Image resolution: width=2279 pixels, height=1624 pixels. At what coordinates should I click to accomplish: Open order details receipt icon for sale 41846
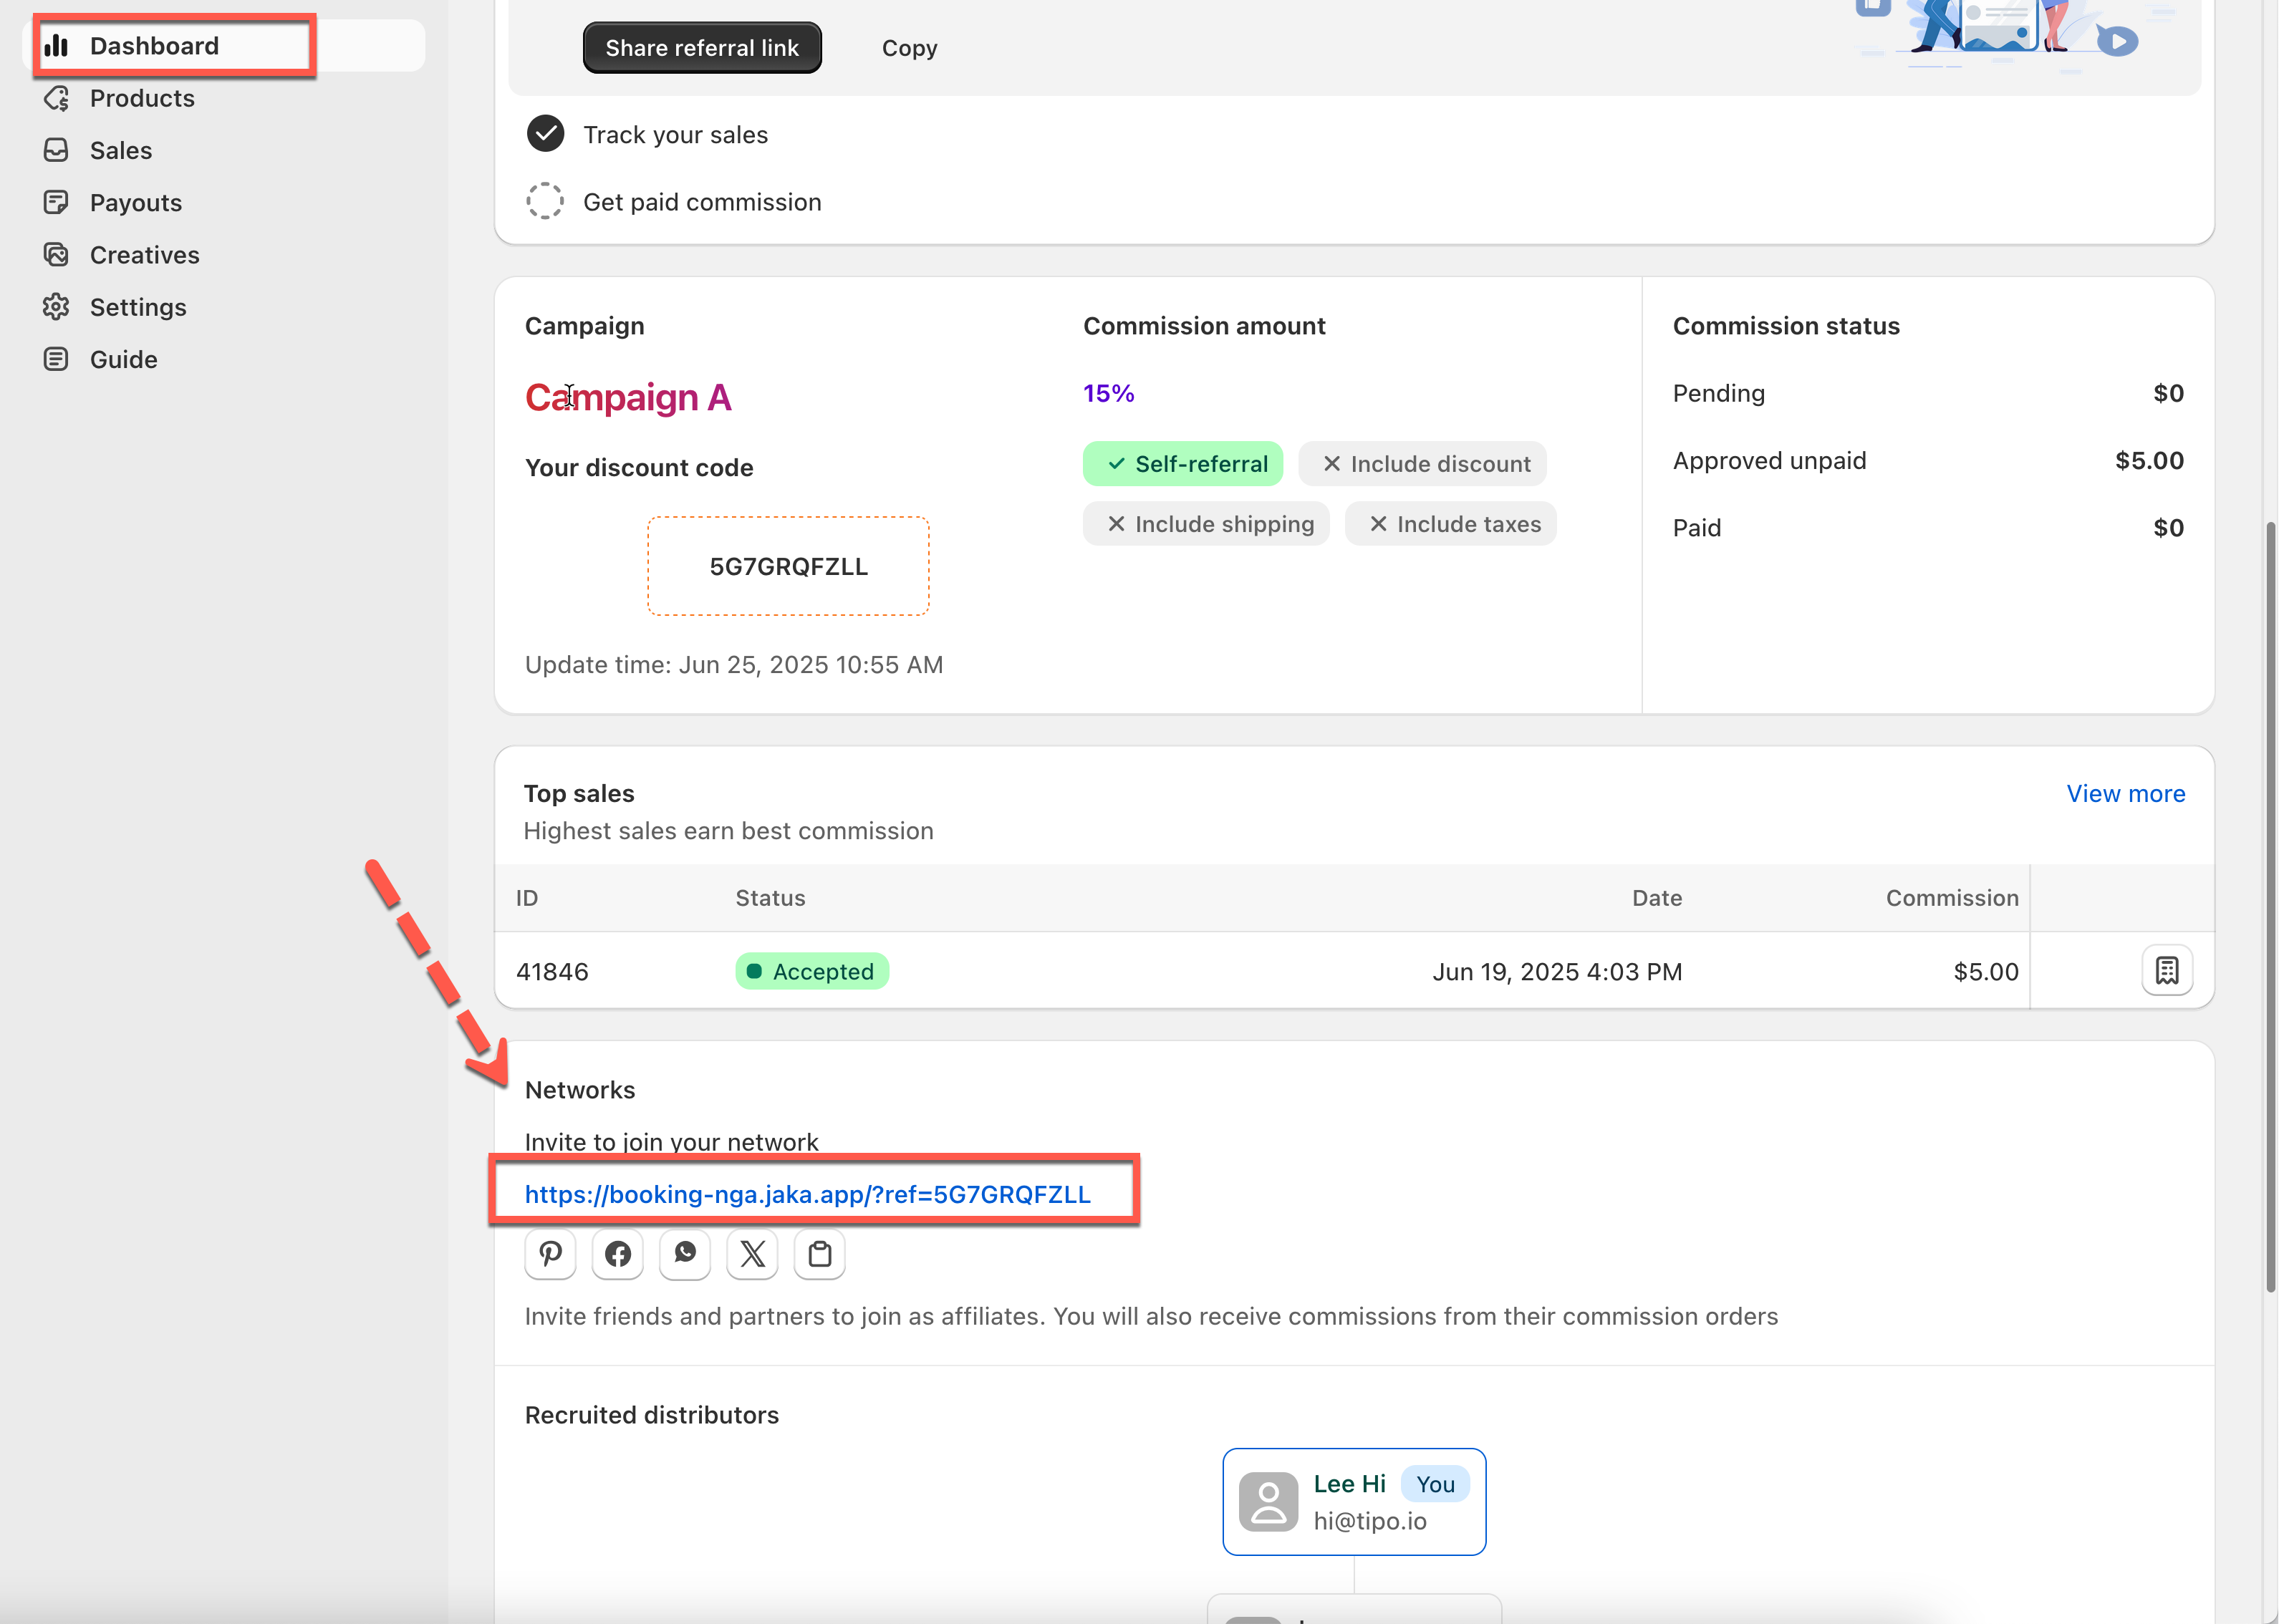coord(2166,970)
